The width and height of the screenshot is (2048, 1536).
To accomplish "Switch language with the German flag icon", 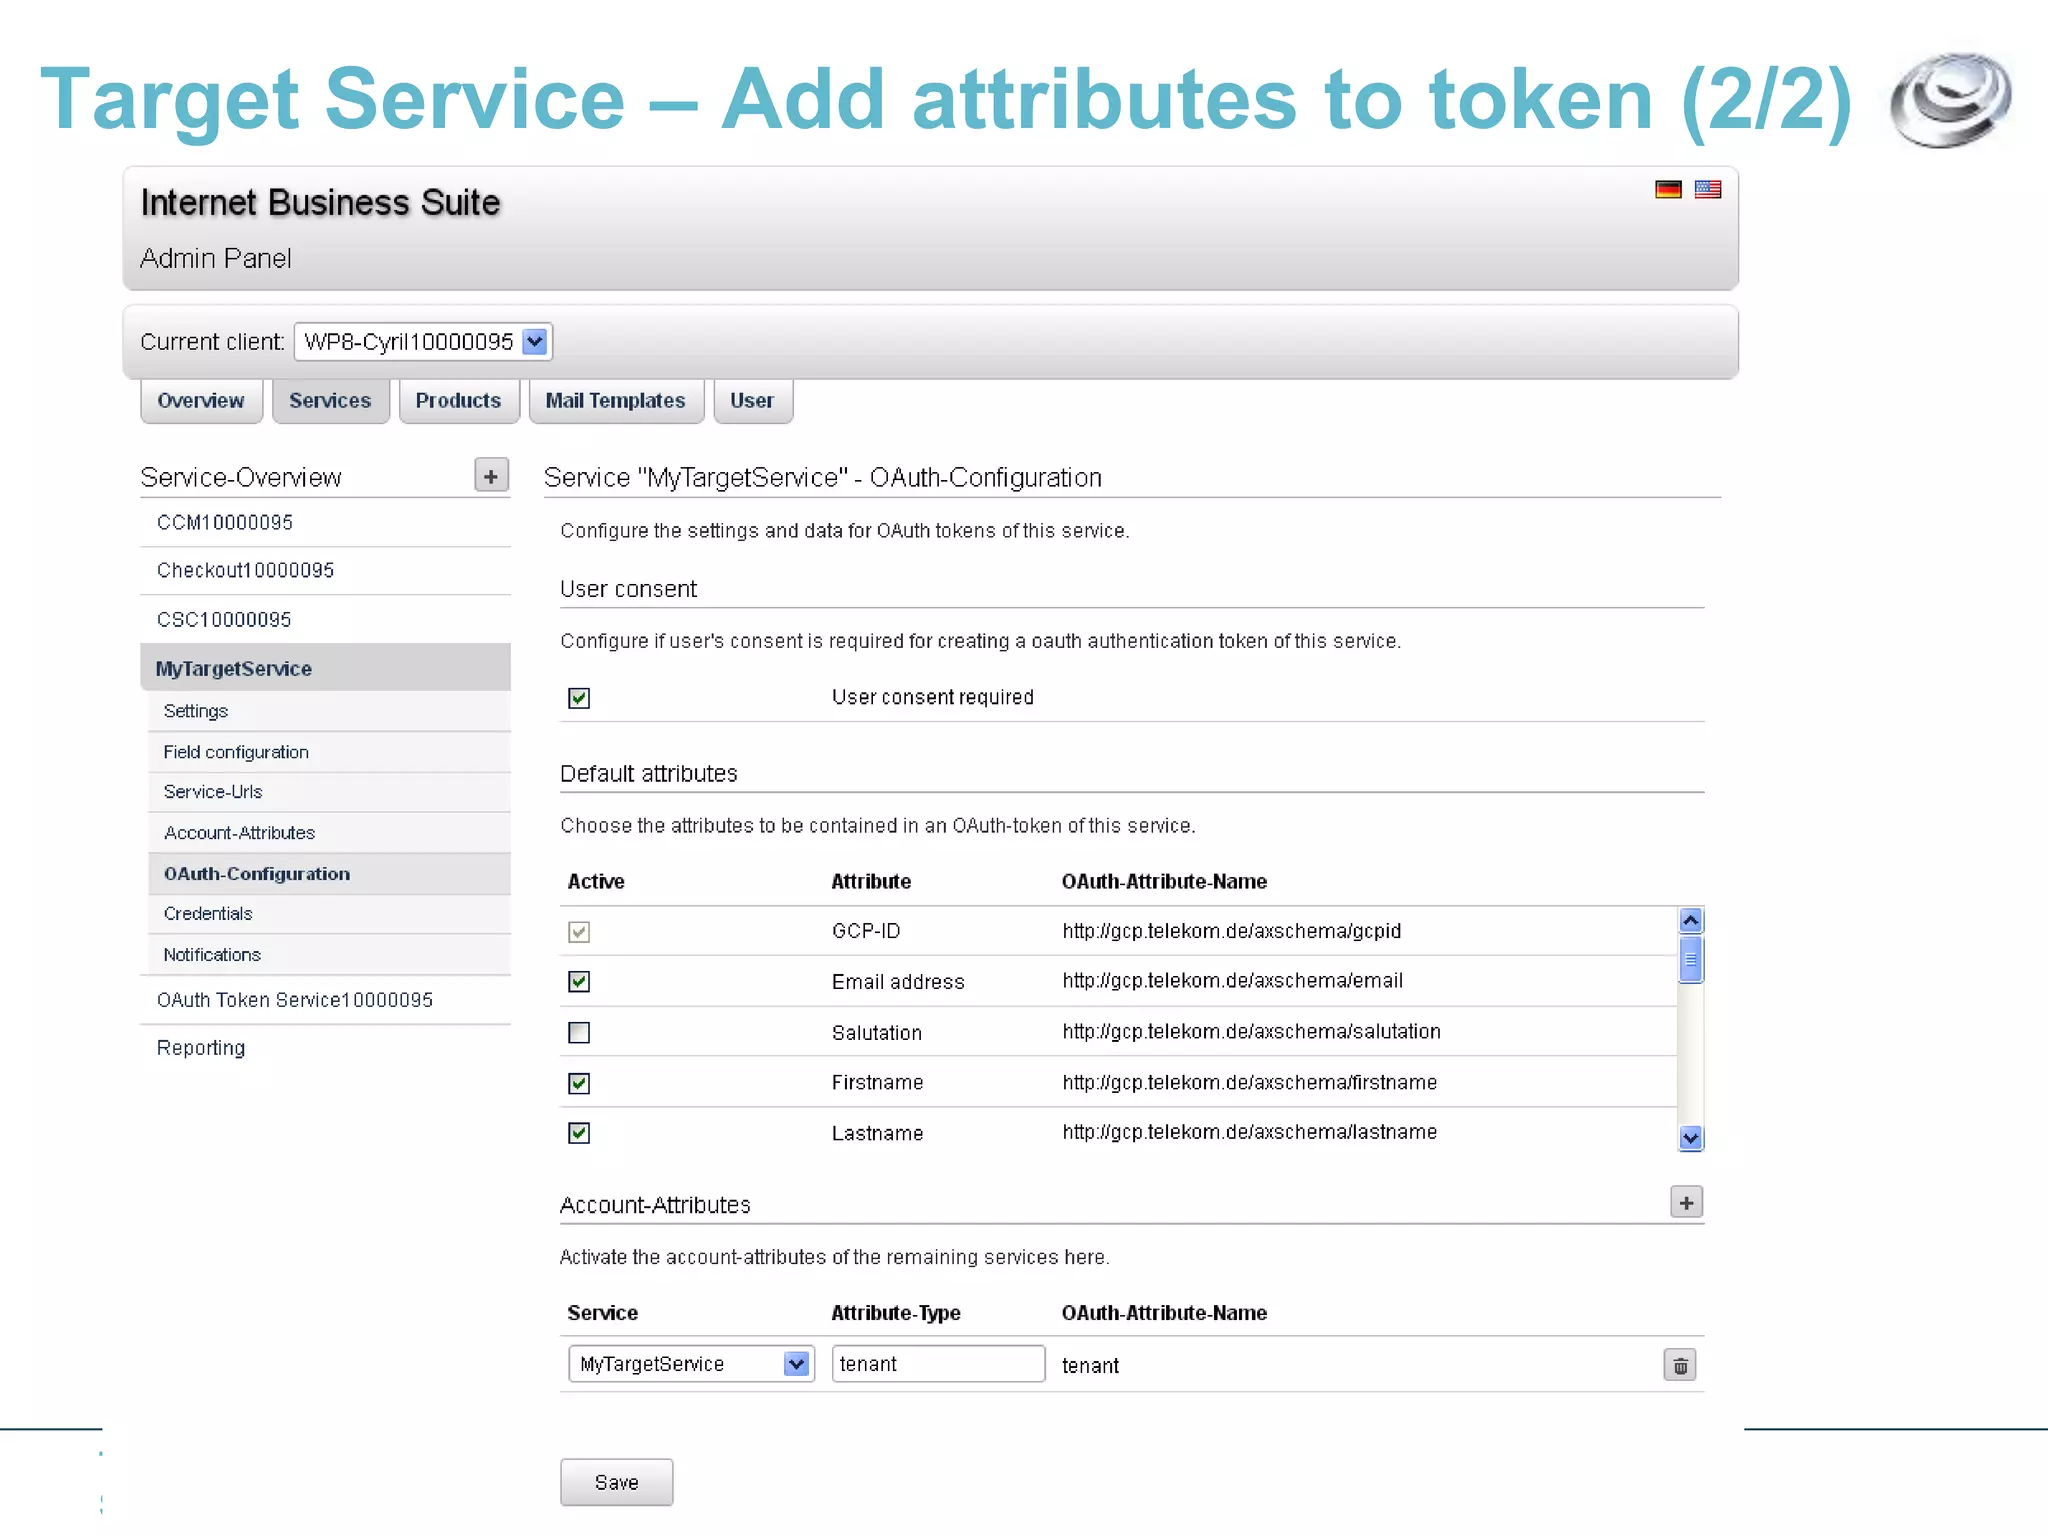I will (1668, 189).
